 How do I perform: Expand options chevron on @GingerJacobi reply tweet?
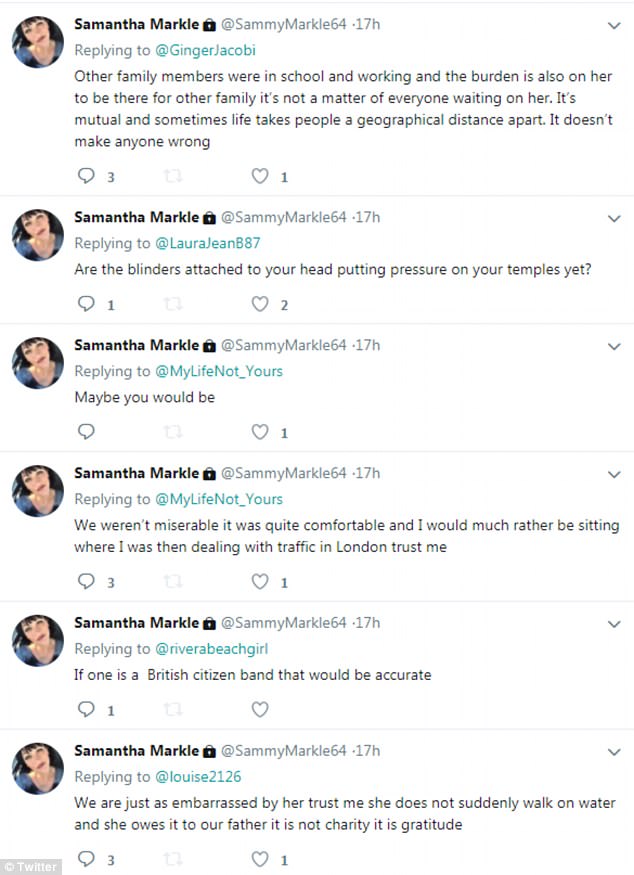(x=614, y=26)
